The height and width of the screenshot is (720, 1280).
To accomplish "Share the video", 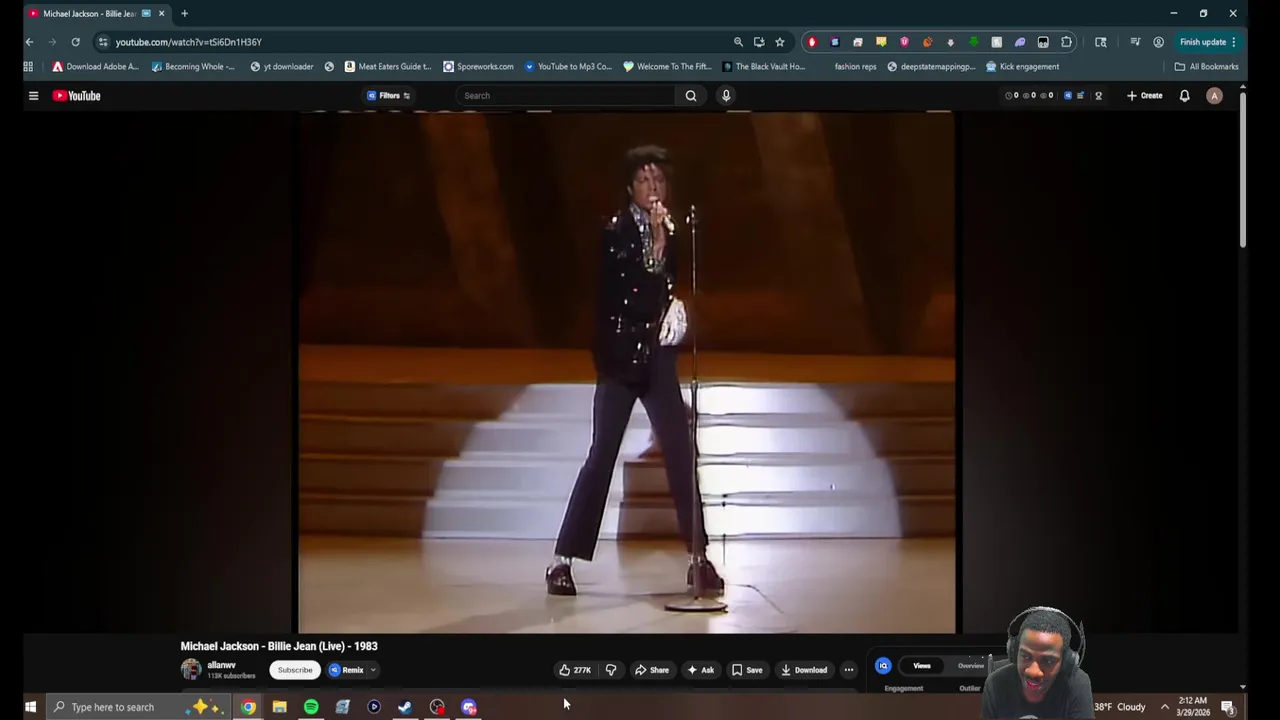I will point(652,670).
